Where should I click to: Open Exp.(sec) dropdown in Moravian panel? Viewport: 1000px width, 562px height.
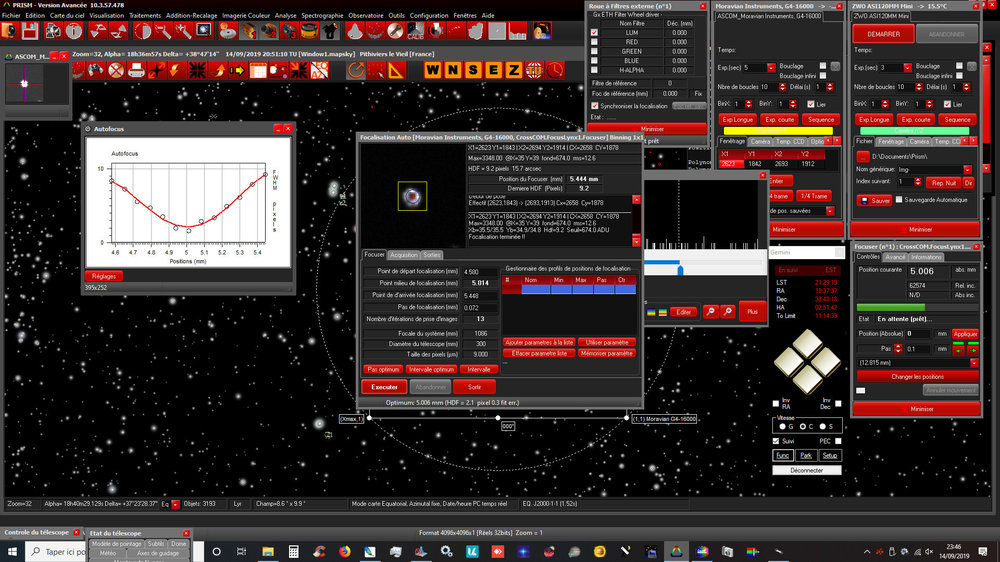[771, 68]
